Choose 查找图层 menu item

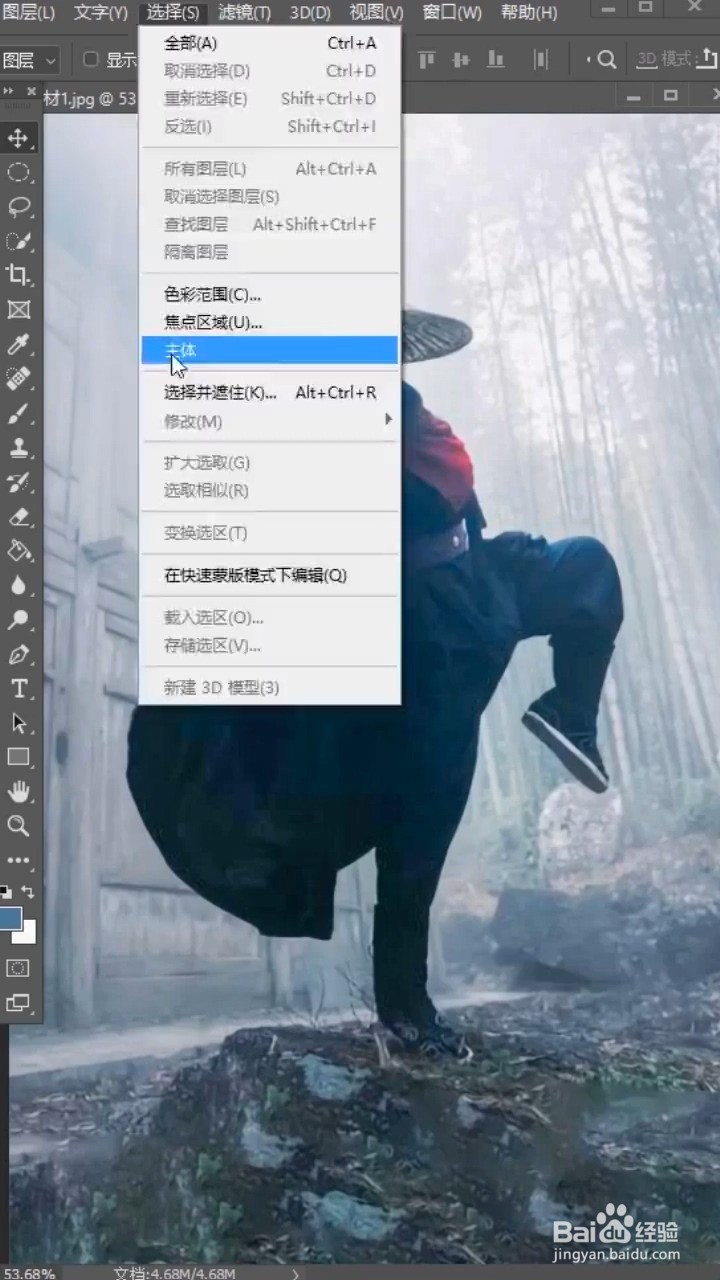269,224
